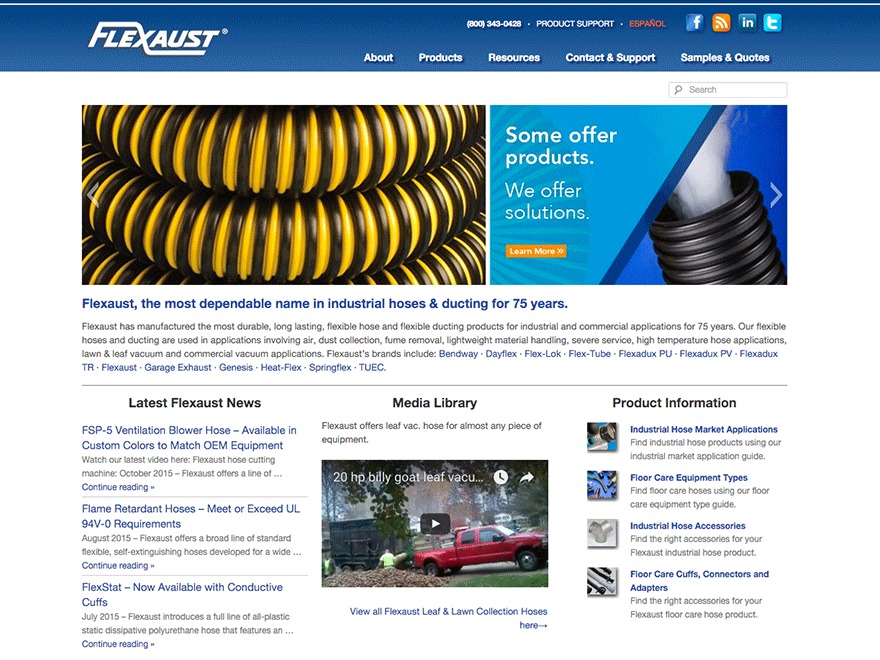Open the Flex-Tube brand link
The image size is (880, 660).
[589, 354]
